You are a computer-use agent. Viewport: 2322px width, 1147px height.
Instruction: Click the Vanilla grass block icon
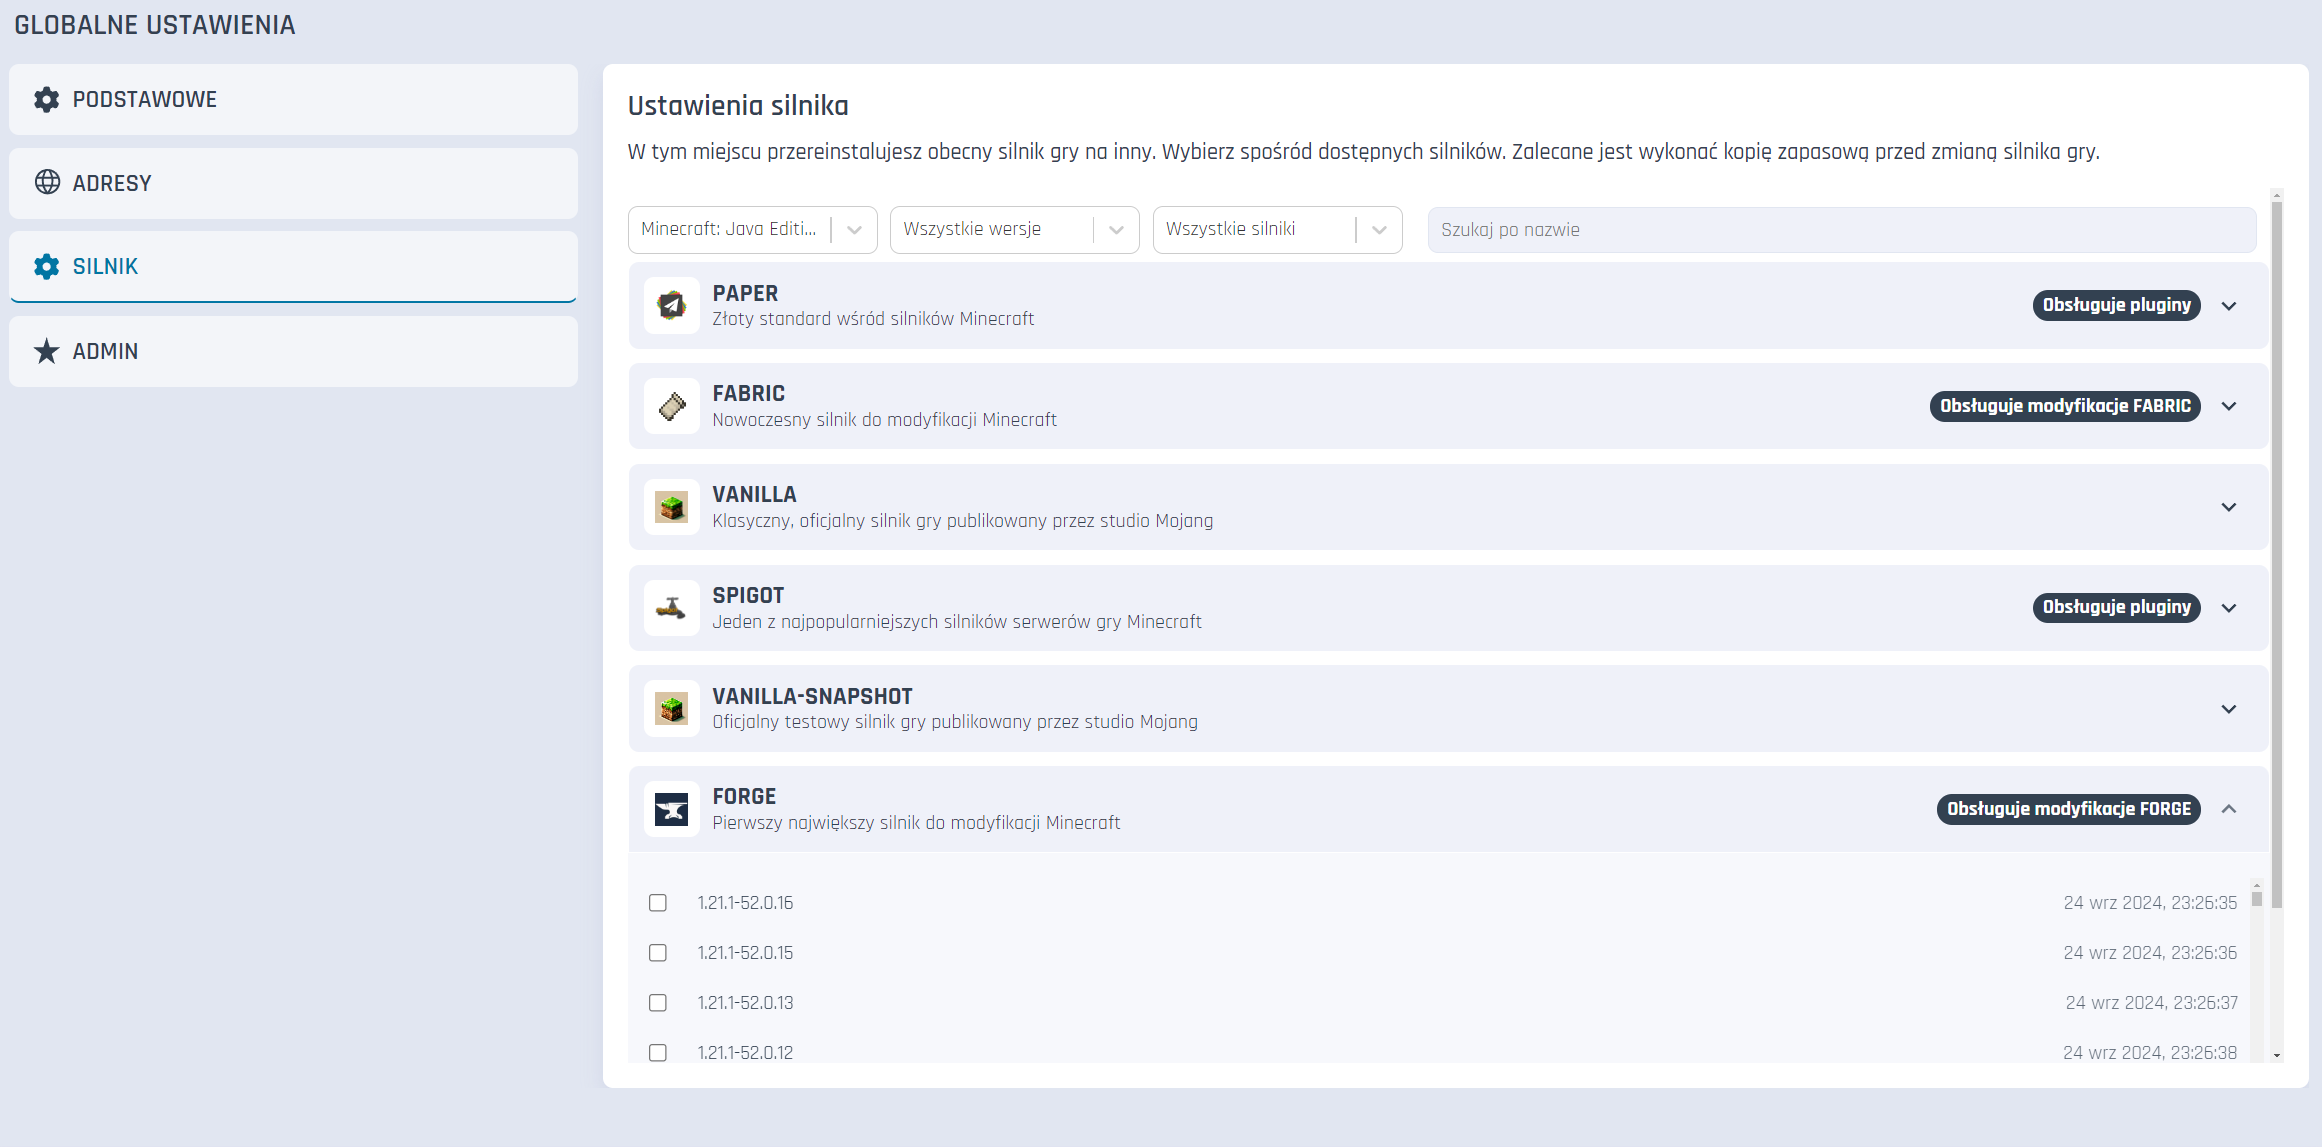pos(671,507)
